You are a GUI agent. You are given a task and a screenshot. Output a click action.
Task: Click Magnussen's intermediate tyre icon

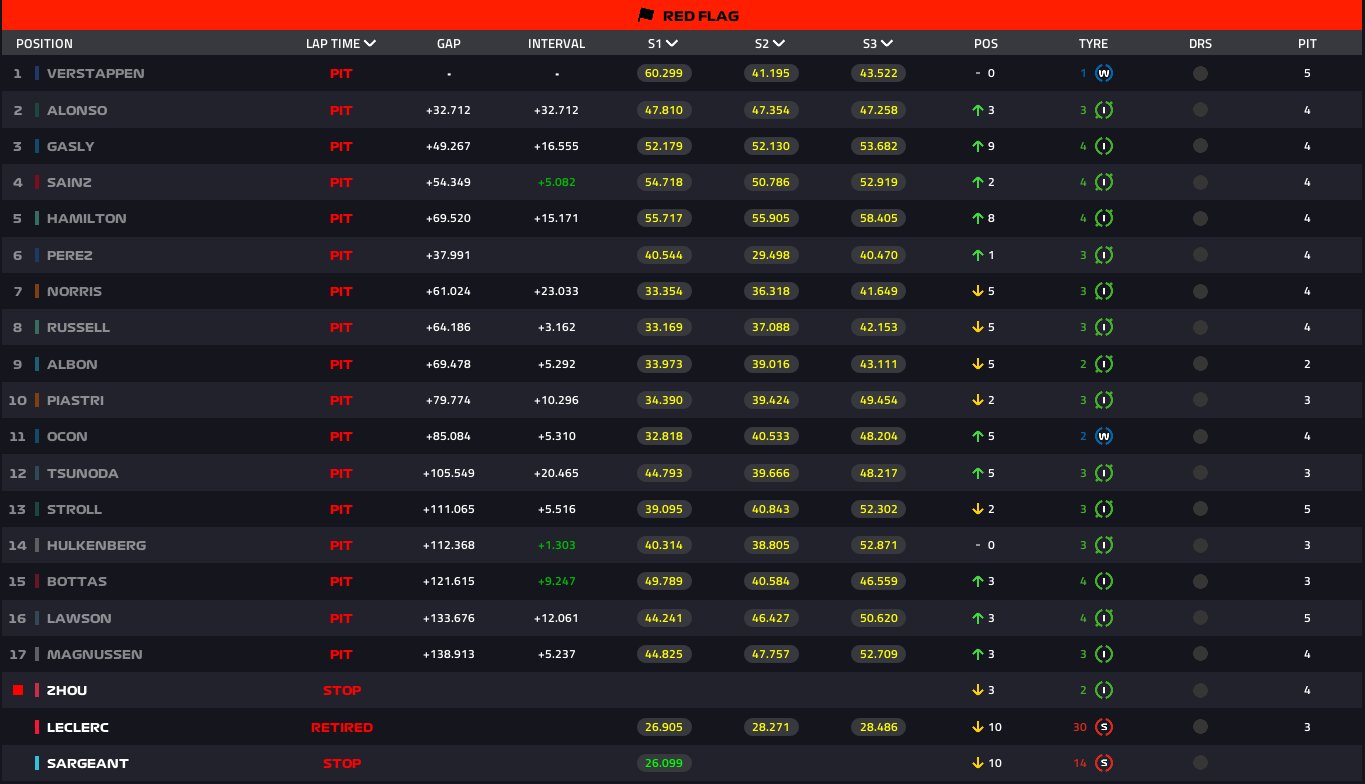(x=1104, y=654)
